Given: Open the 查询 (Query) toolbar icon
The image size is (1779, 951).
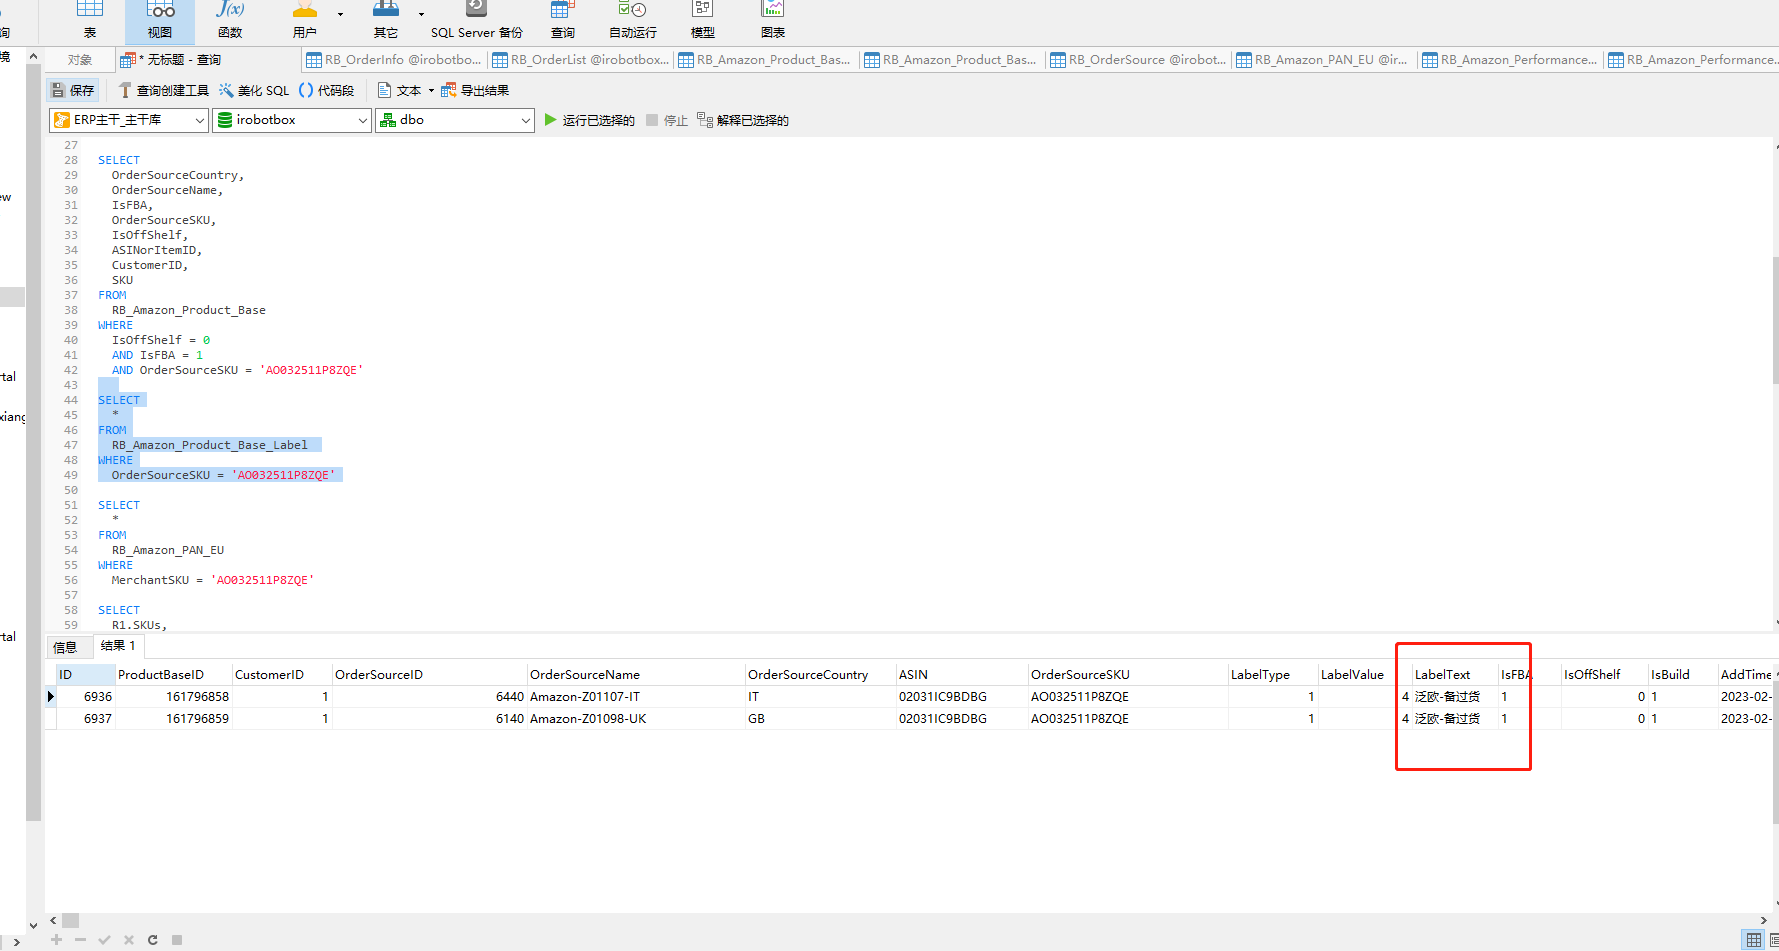Looking at the screenshot, I should point(563,20).
